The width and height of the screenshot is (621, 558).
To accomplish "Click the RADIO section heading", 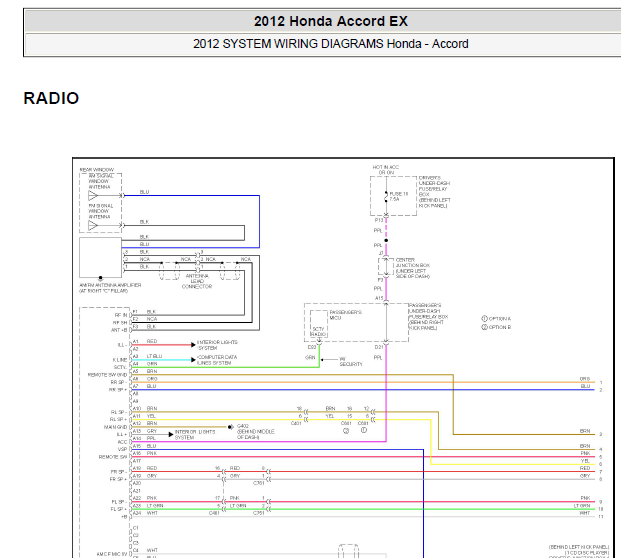I will (51, 98).
